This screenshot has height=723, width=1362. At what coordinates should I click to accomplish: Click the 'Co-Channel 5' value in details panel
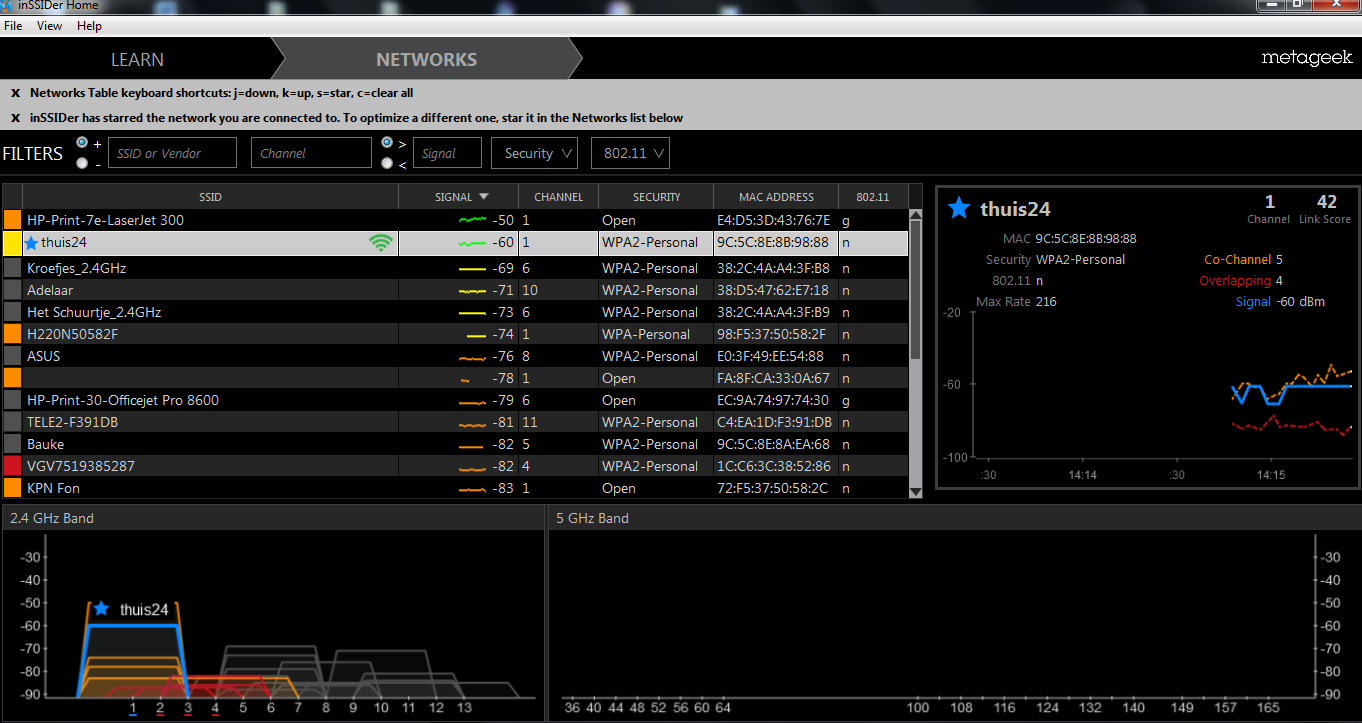coord(1243,260)
